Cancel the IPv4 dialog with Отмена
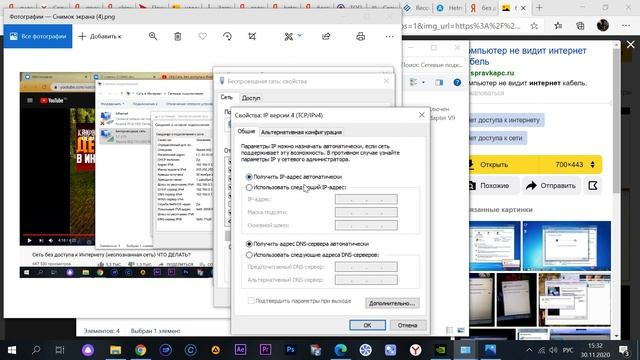640x360 pixels. 407,325
